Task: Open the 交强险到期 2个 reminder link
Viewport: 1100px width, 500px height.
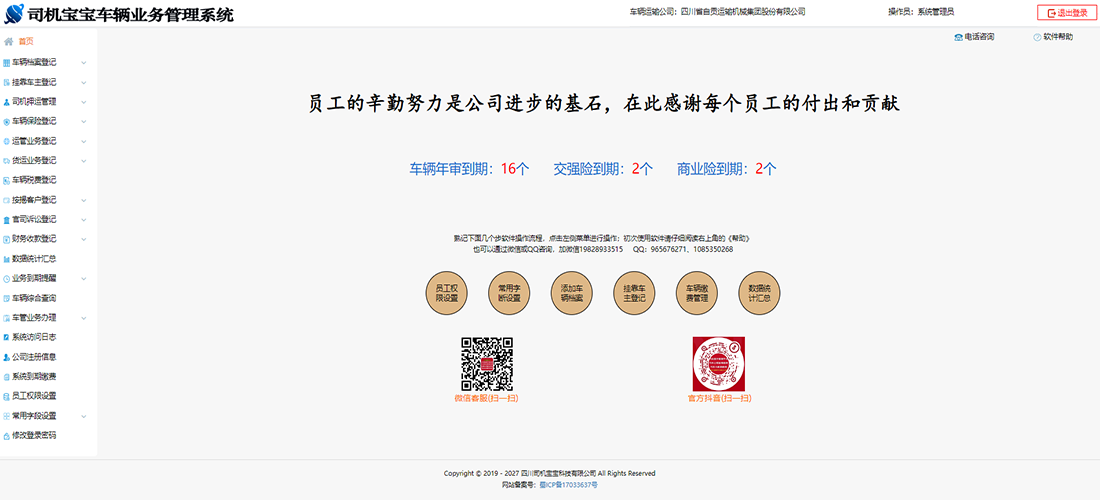Action: coord(603,169)
